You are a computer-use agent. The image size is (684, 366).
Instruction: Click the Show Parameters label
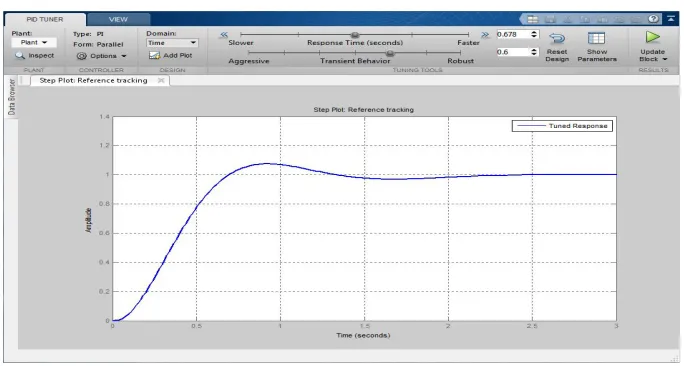[597, 55]
